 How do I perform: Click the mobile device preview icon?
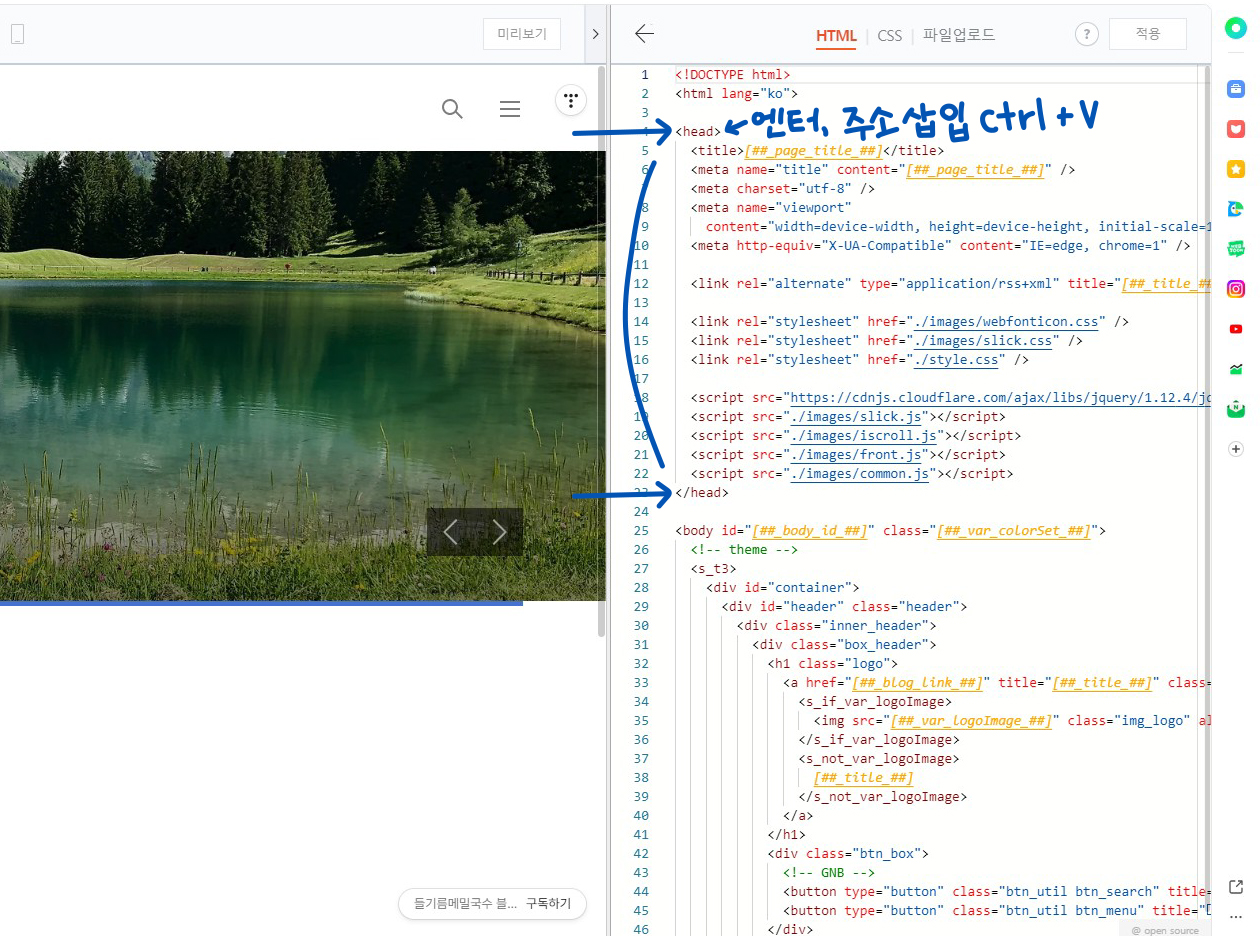coord(17,34)
